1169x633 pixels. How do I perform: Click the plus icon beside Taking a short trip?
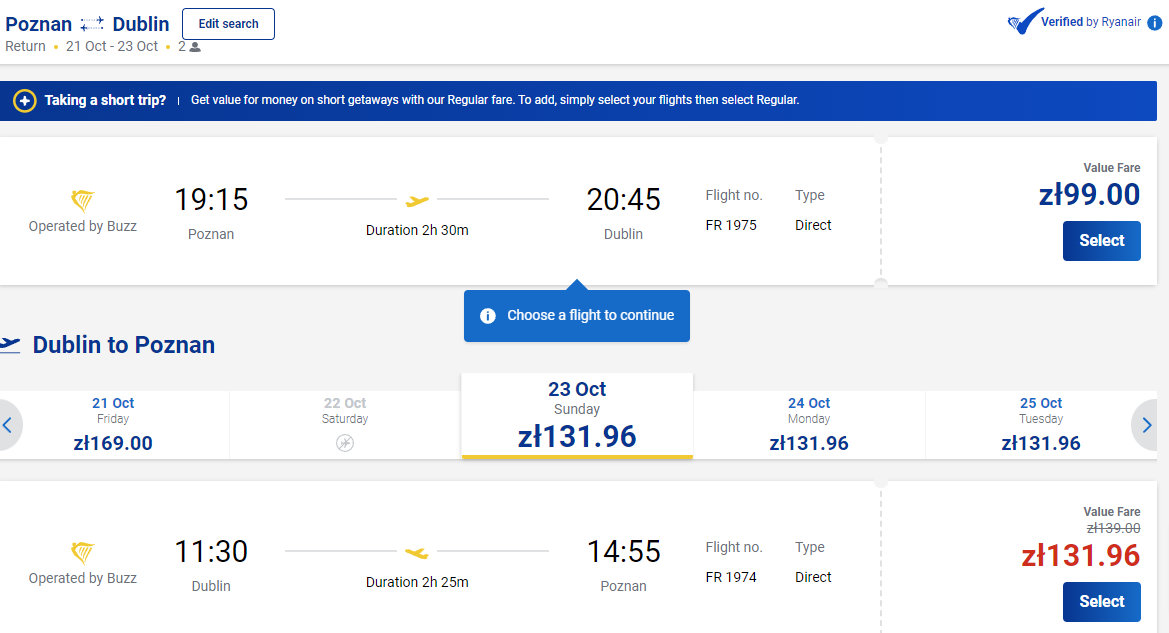(x=25, y=101)
